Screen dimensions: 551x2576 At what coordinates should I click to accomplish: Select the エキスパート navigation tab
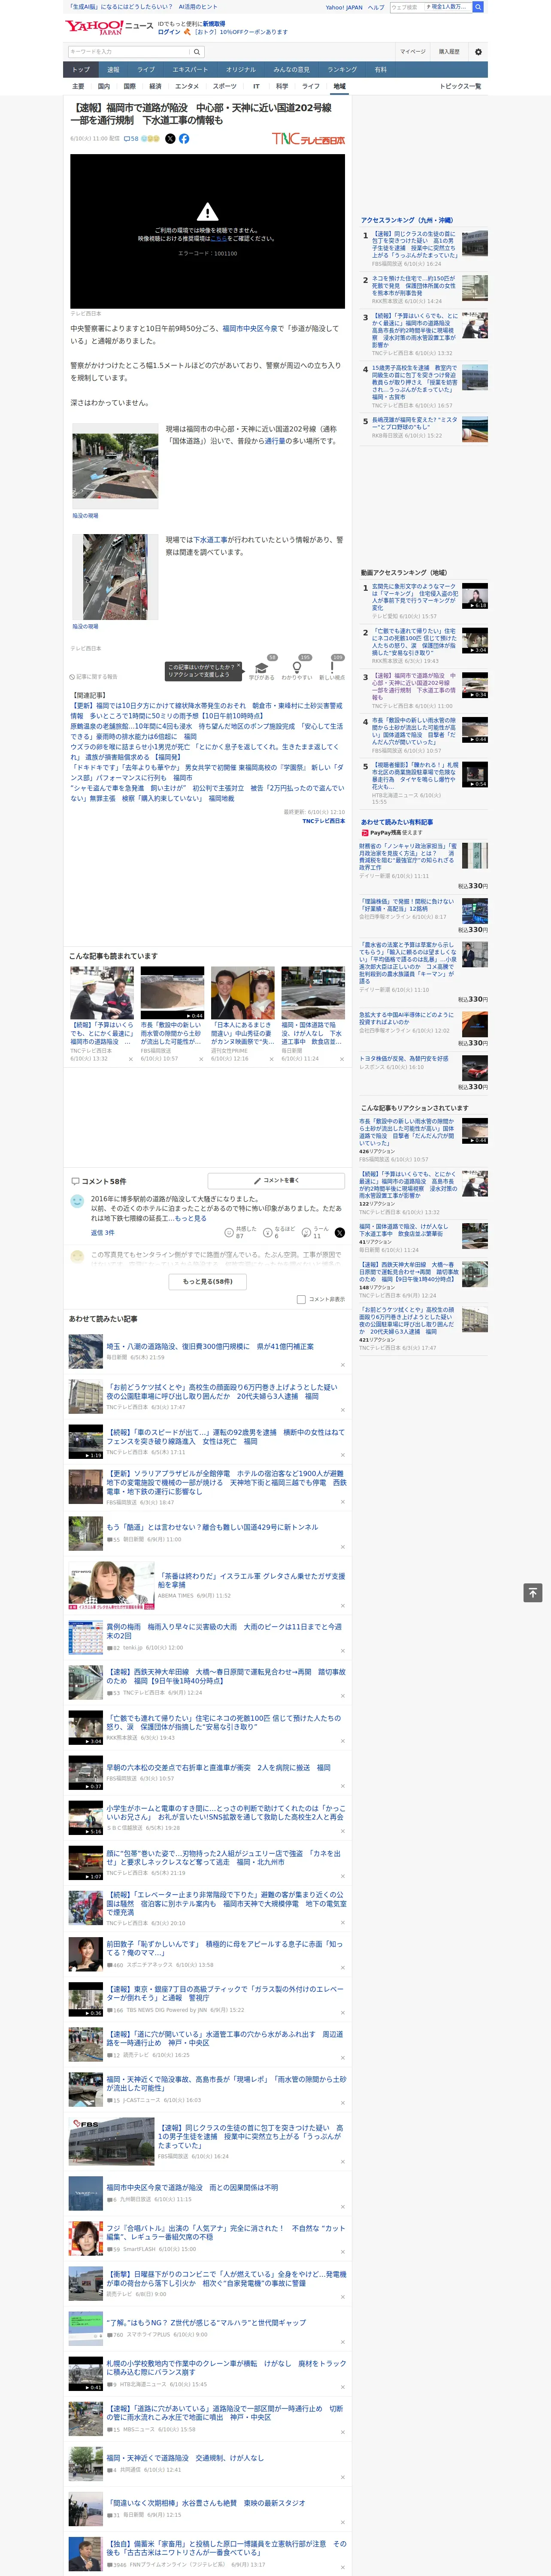tap(190, 69)
